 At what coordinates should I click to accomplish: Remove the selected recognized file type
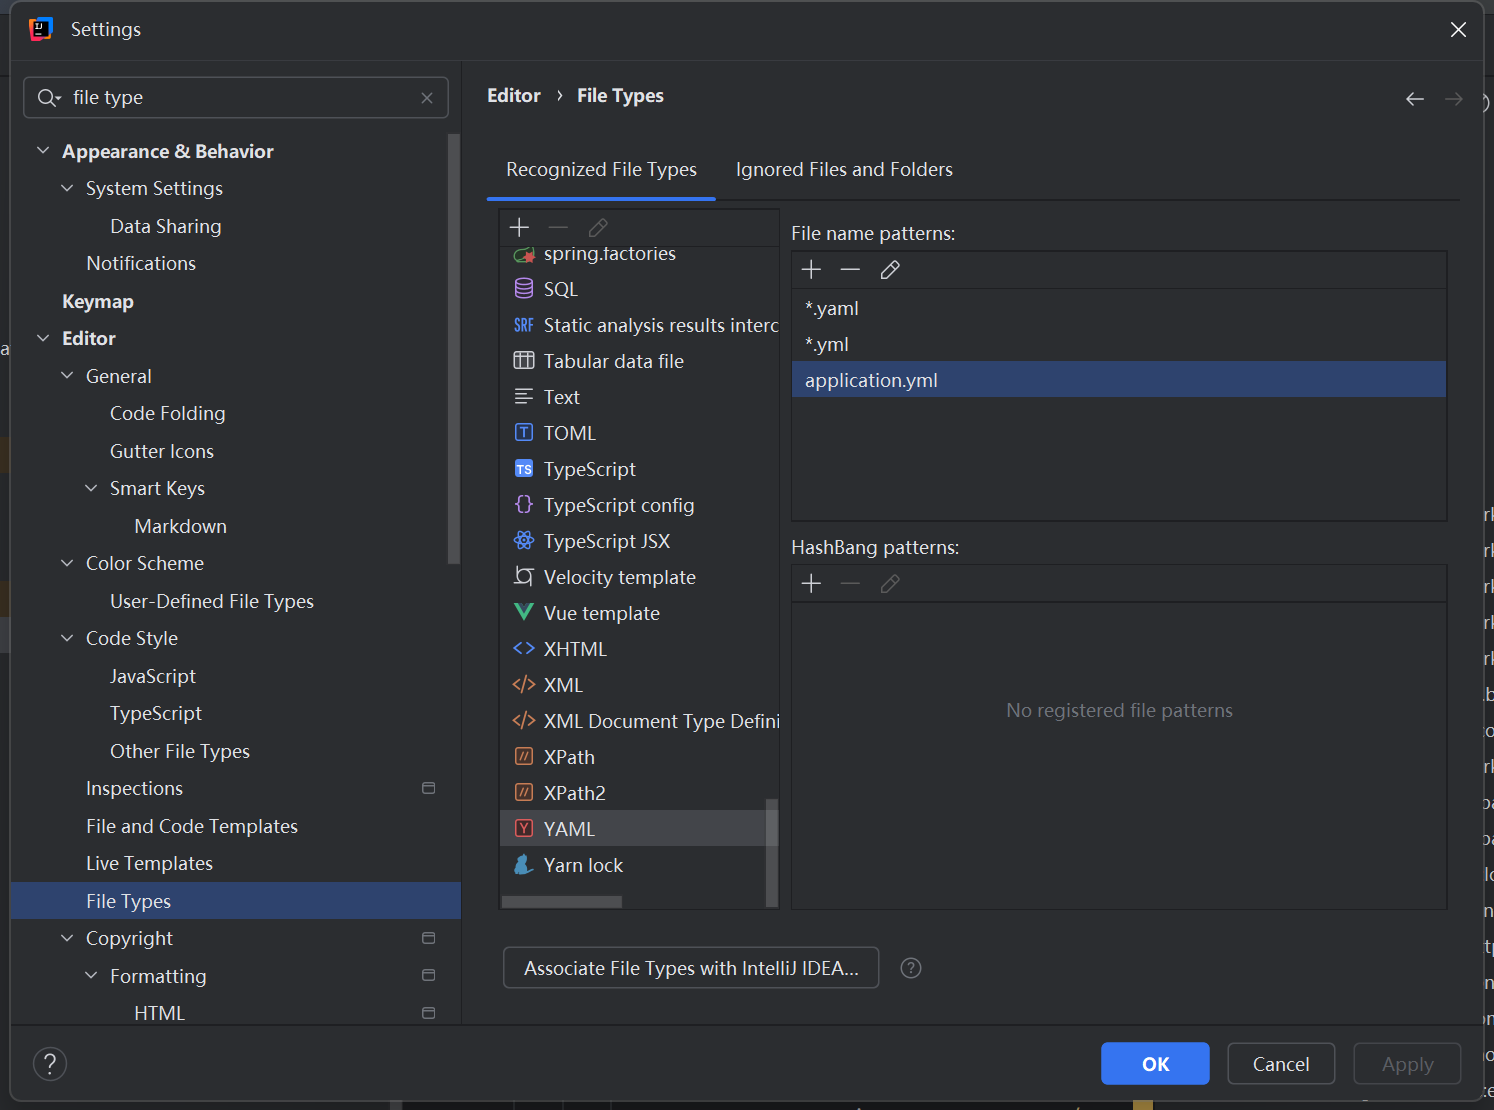558,228
